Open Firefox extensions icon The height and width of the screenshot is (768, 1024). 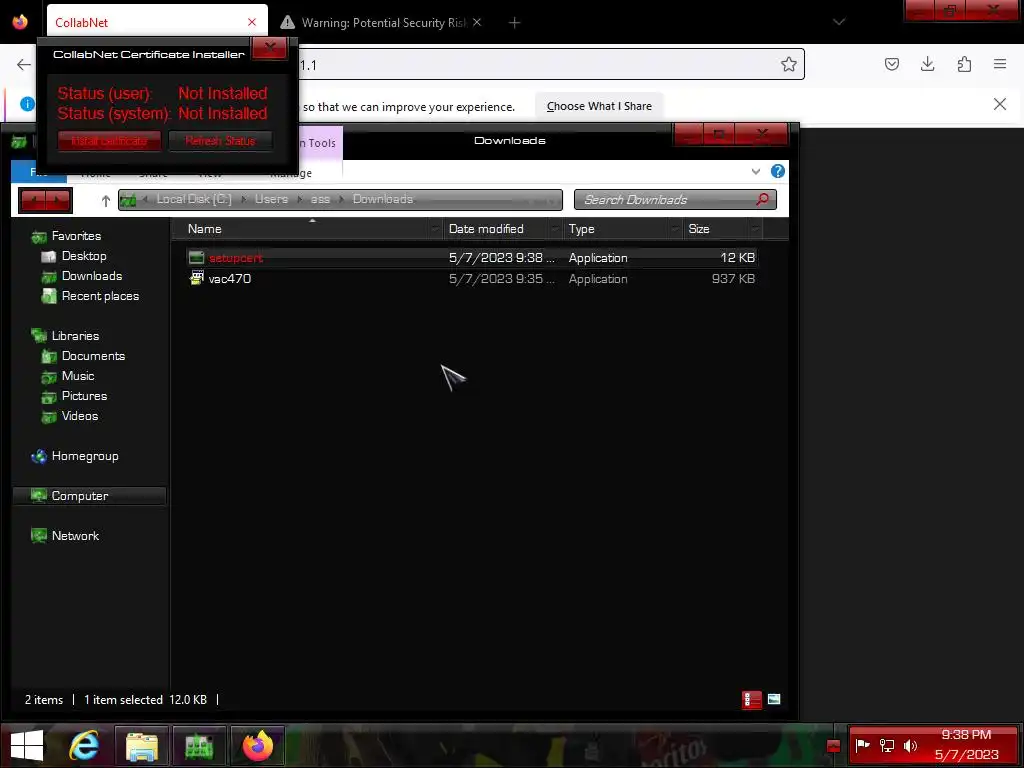coord(964,64)
